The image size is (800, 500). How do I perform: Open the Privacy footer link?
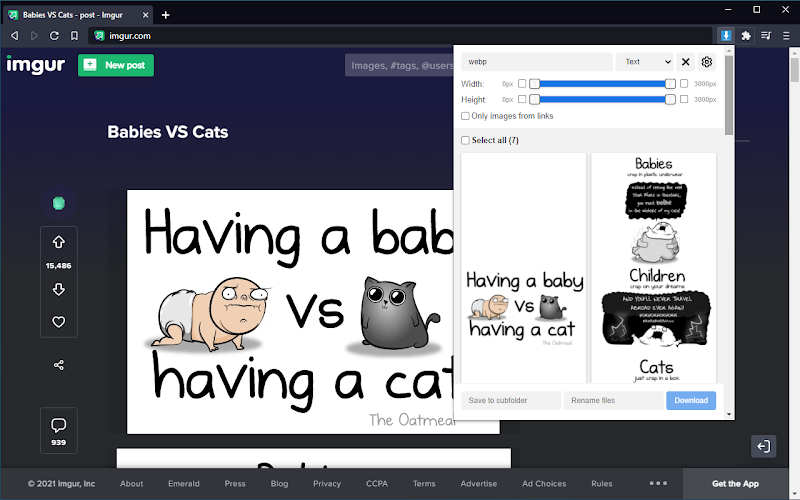pyautogui.click(x=327, y=484)
